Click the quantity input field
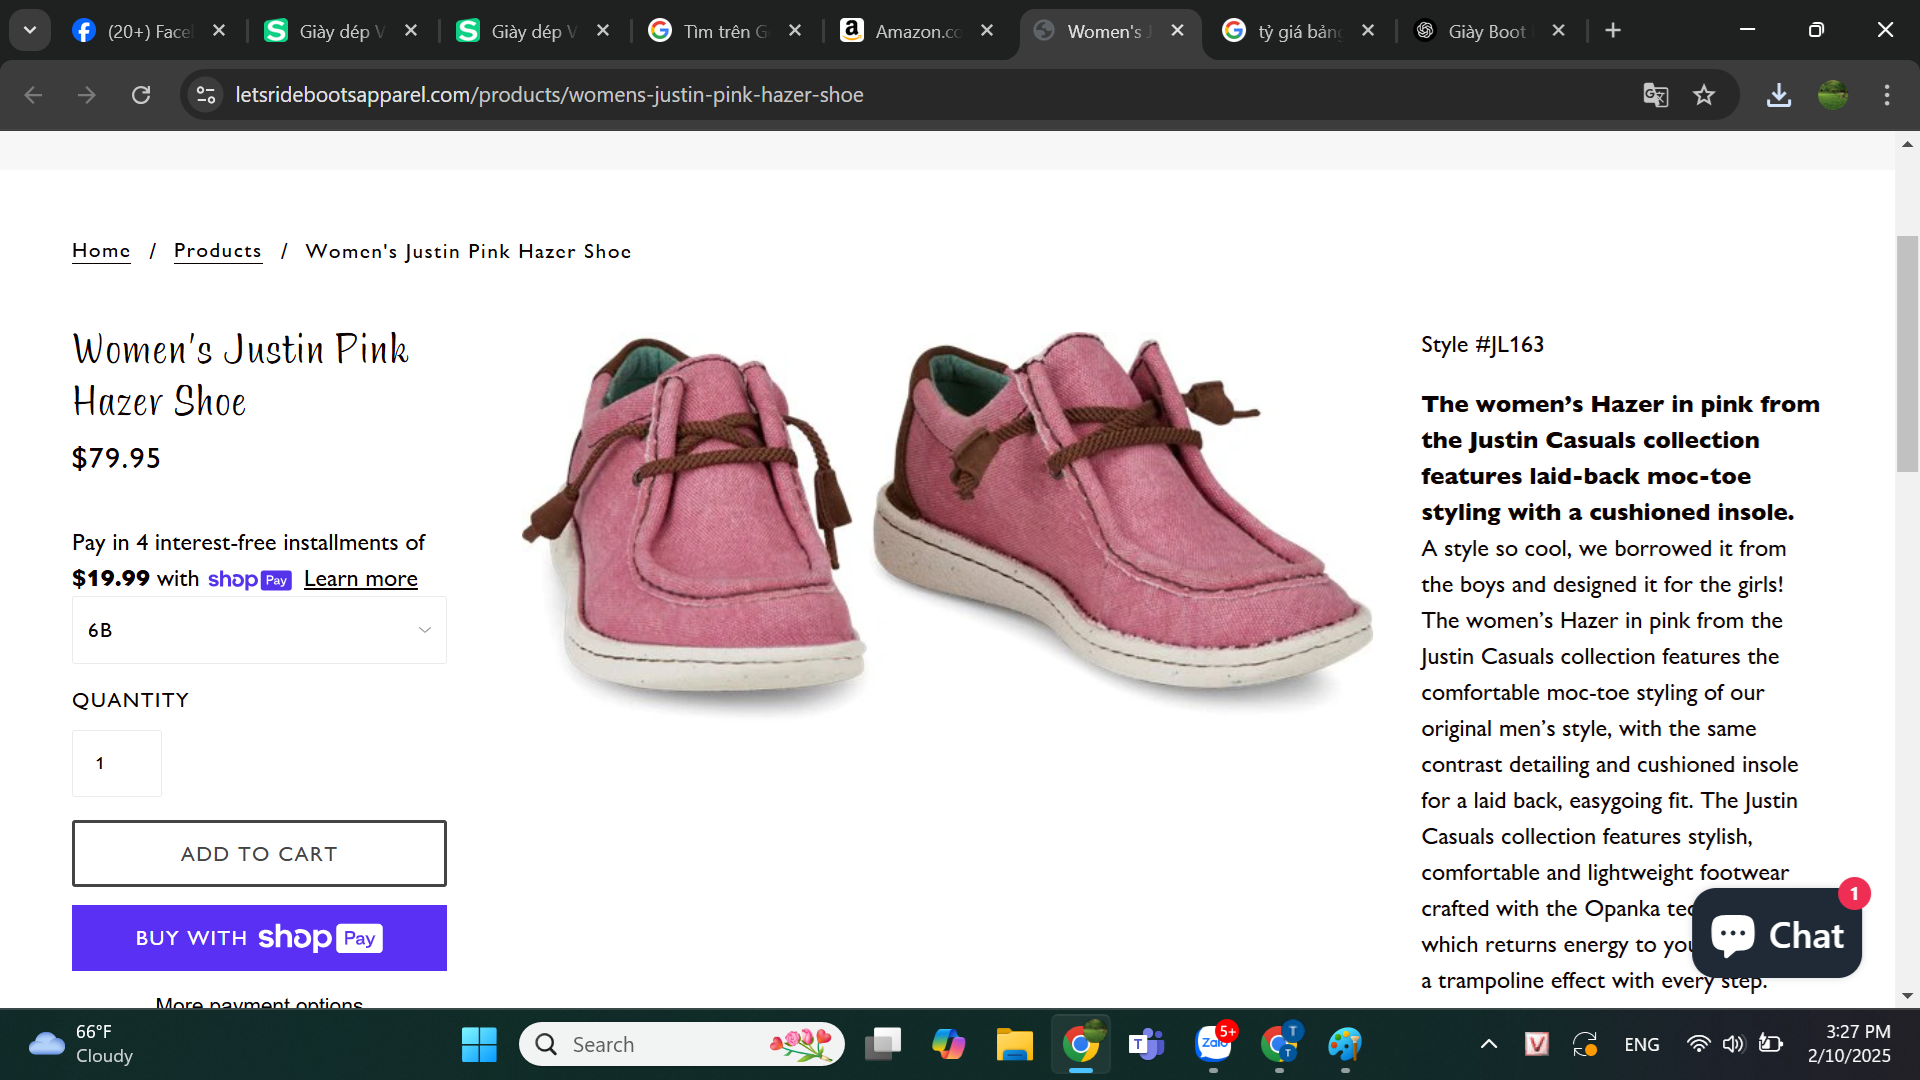Screen dimensions: 1920x1080 (117, 763)
